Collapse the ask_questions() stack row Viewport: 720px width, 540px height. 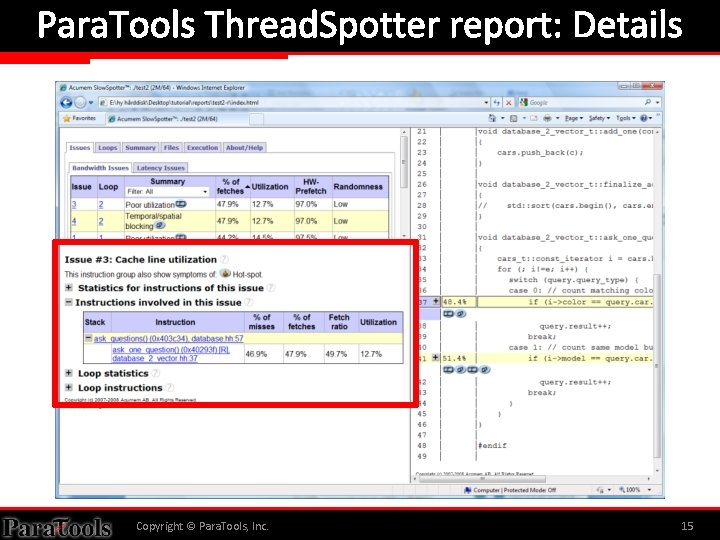(88, 338)
